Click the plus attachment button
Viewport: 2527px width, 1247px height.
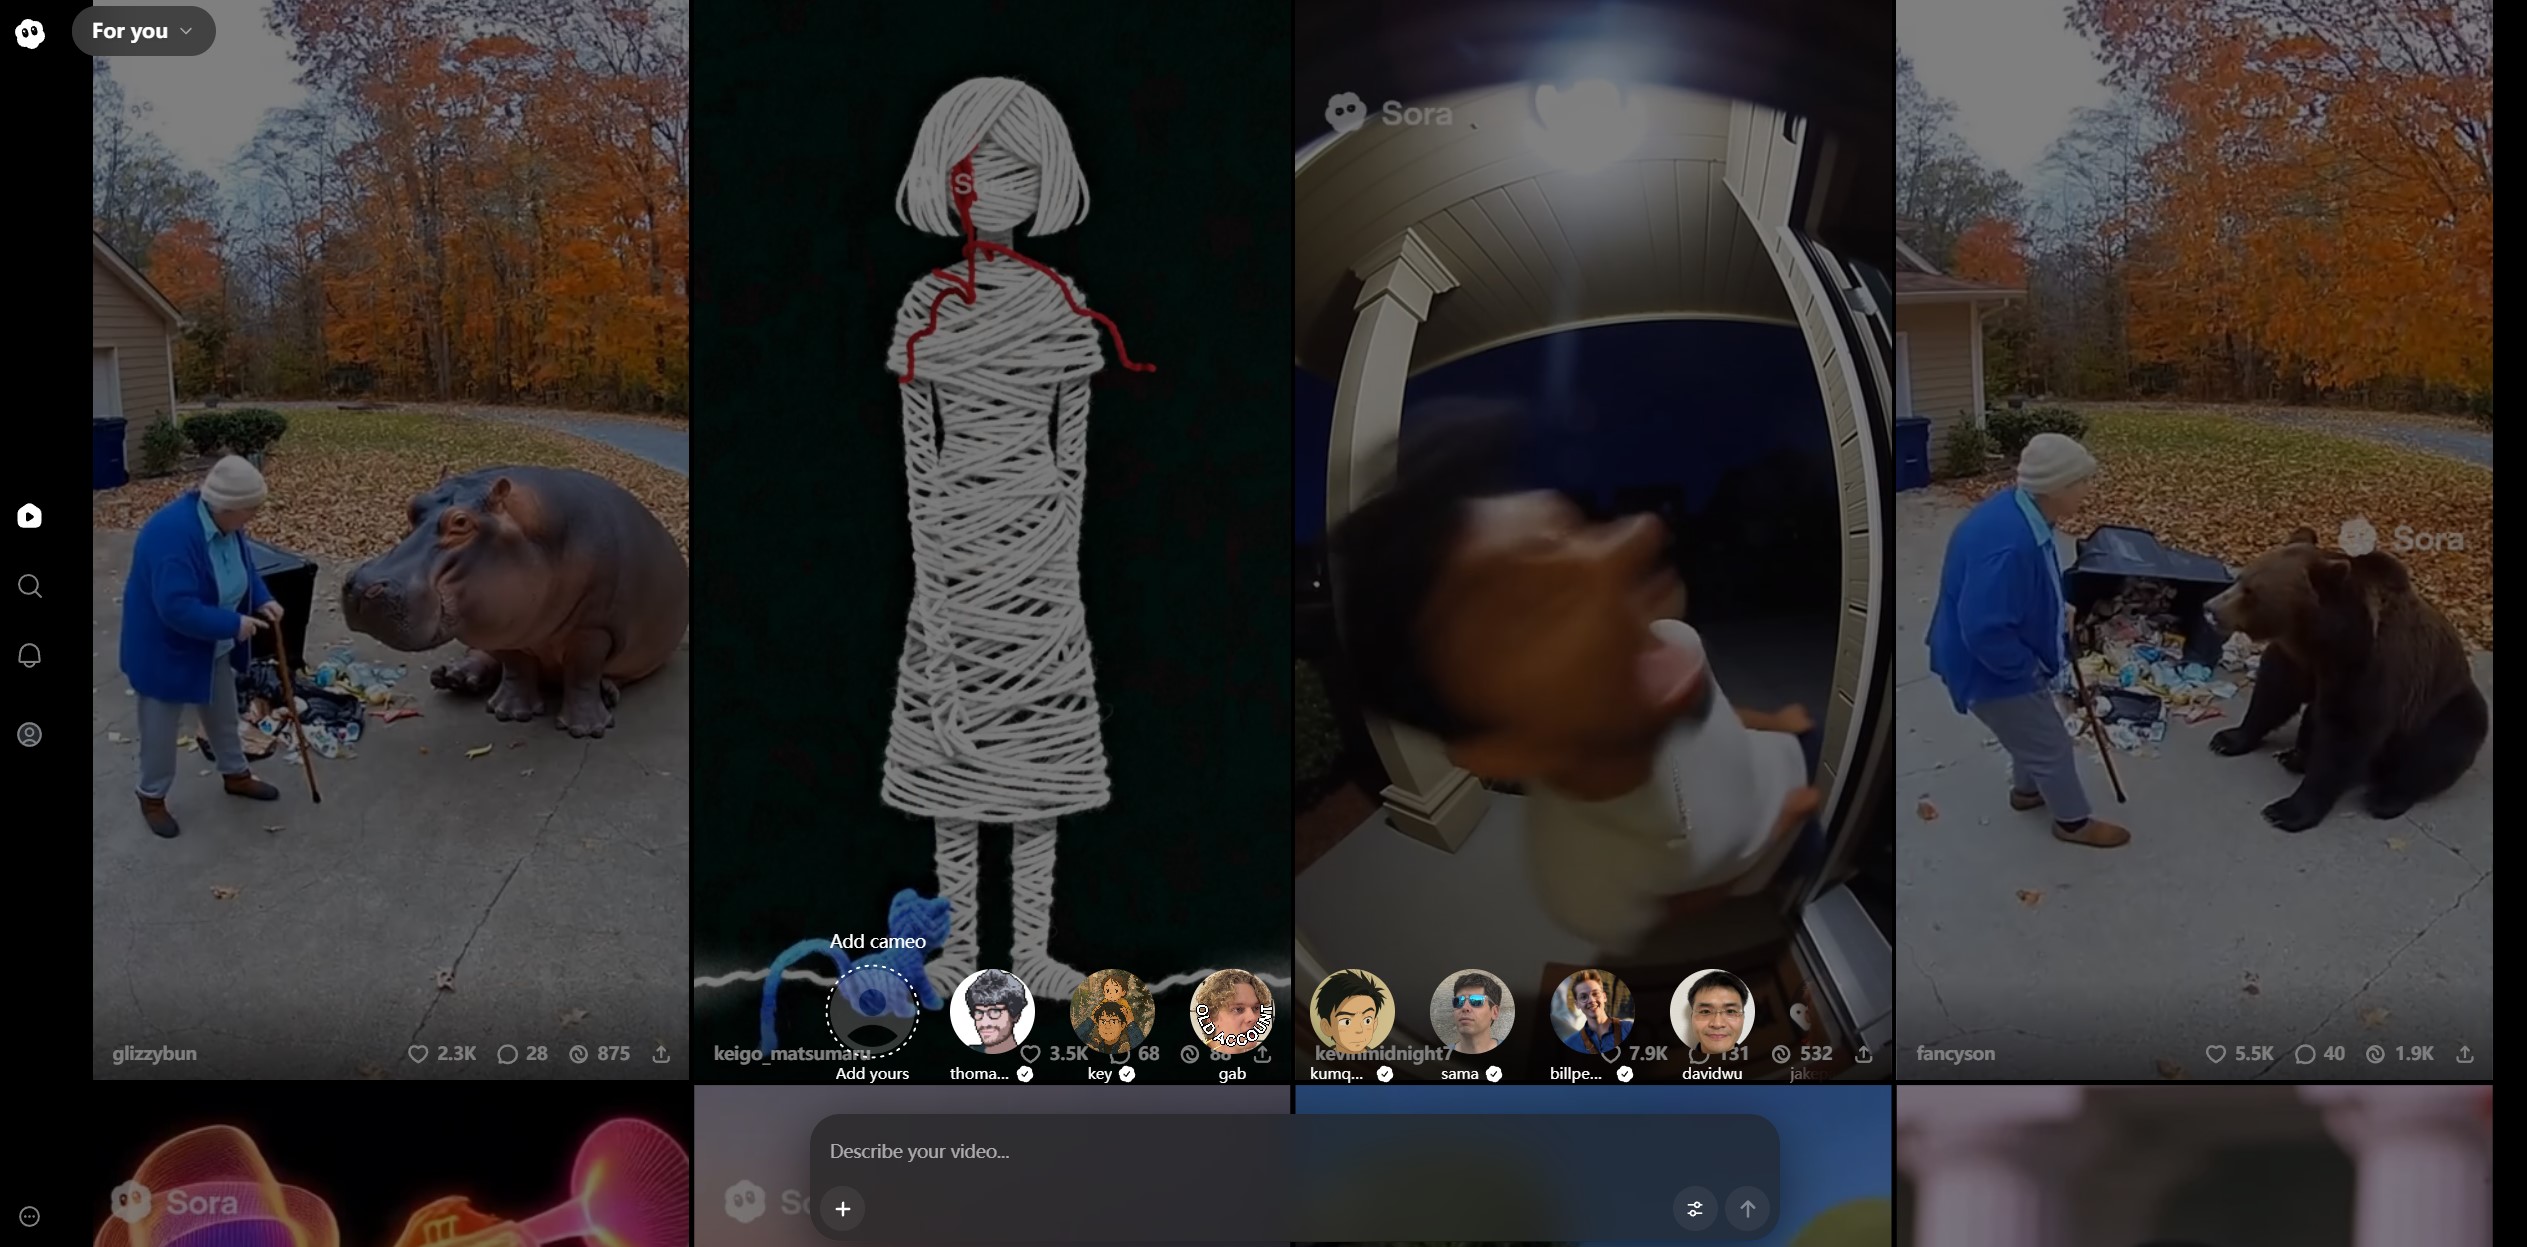(x=843, y=1209)
